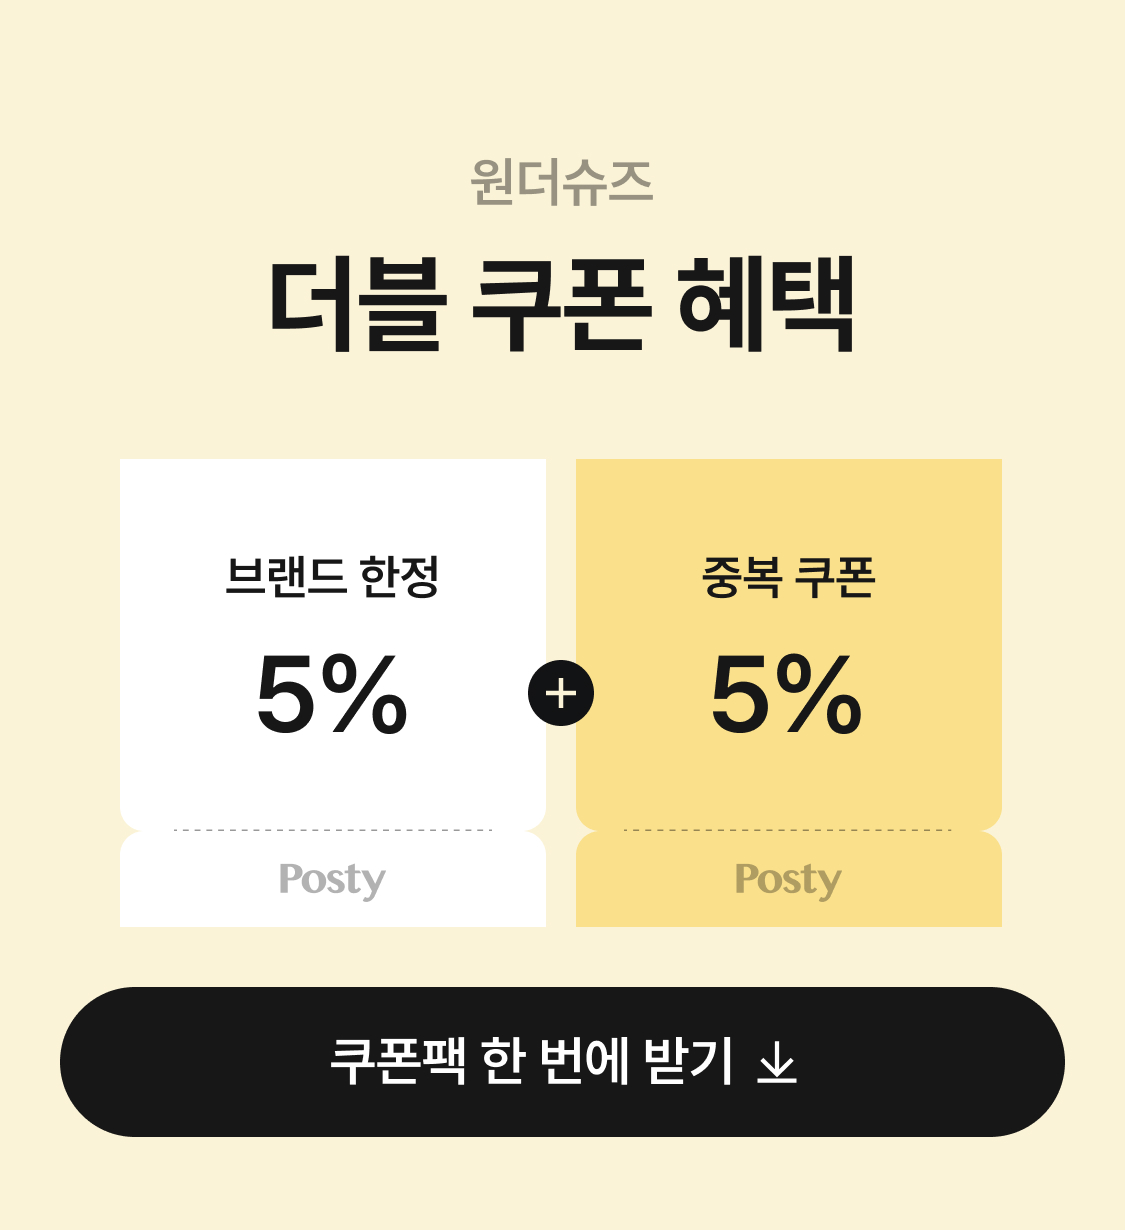The height and width of the screenshot is (1230, 1125).
Task: Select the 5% value on the white coupon
Action: point(332,693)
